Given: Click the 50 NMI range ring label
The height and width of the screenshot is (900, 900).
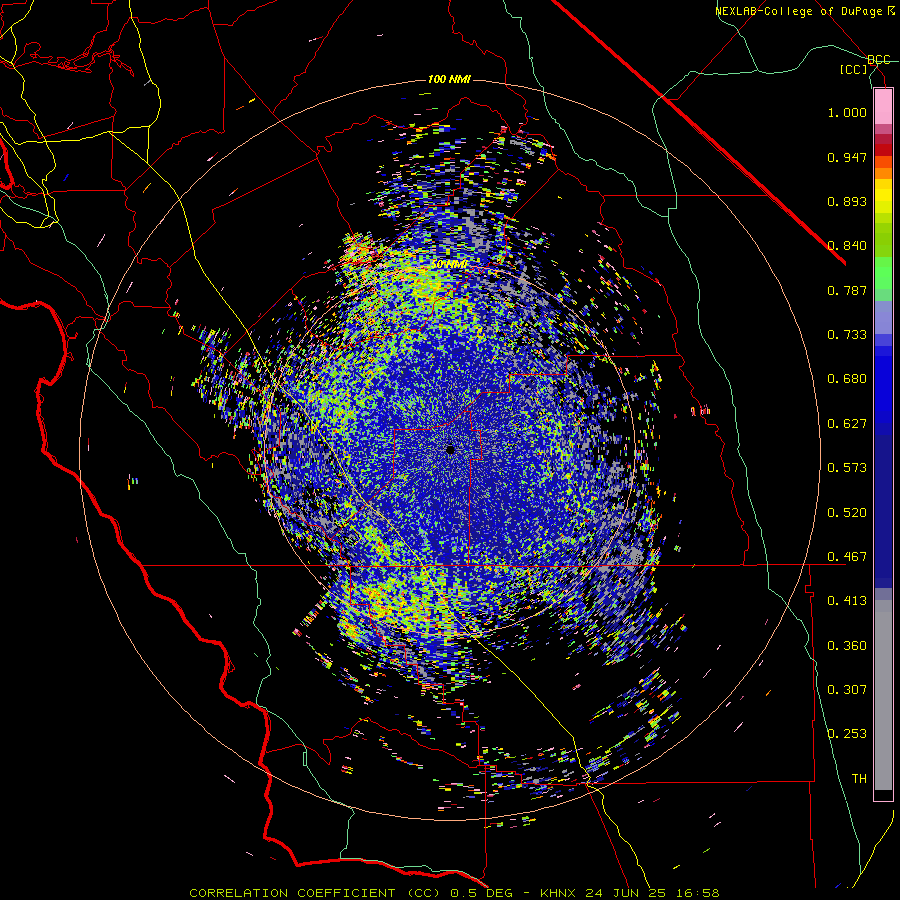Looking at the screenshot, I should coord(449,265).
